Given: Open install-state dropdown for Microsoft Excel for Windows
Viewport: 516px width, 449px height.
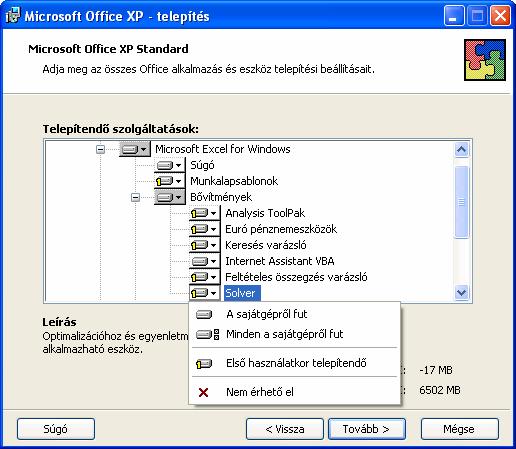Looking at the screenshot, I should click(135, 149).
